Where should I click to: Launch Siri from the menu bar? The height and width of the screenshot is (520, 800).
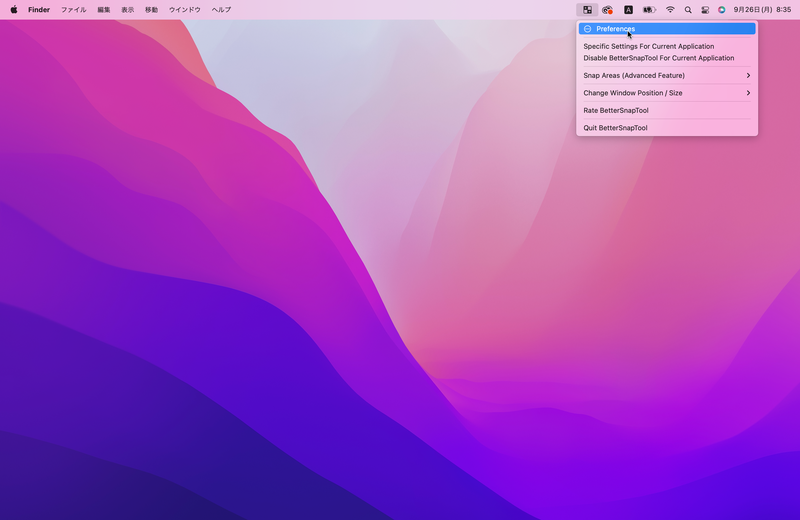pyautogui.click(x=721, y=10)
